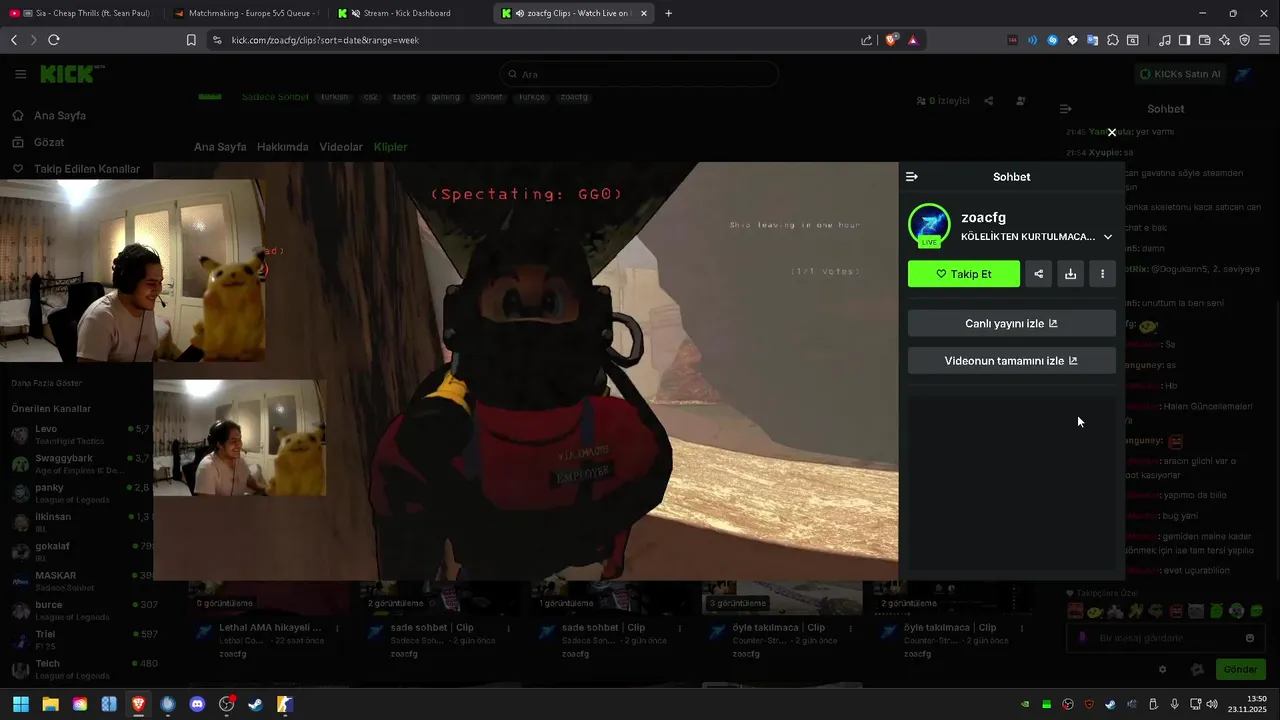Switch to Stream - Kick Dashboard tab
This screenshot has height=720, width=1280.
[x=409, y=13]
